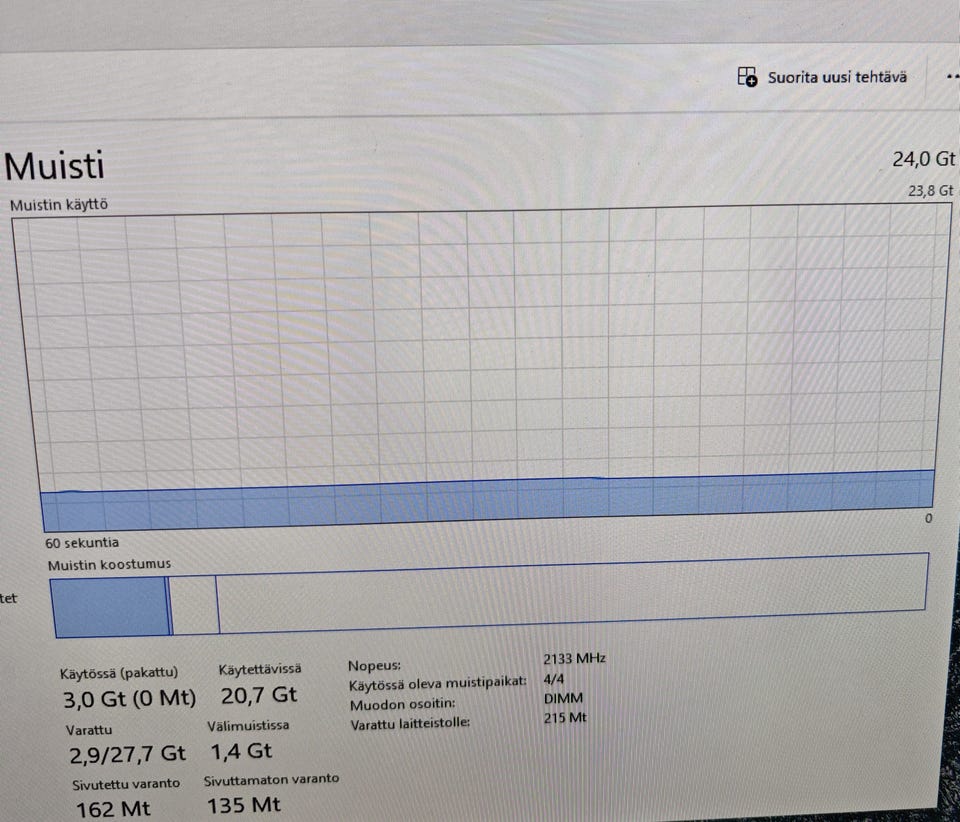Click the 'Käytettävissä' label

click(x=260, y=669)
